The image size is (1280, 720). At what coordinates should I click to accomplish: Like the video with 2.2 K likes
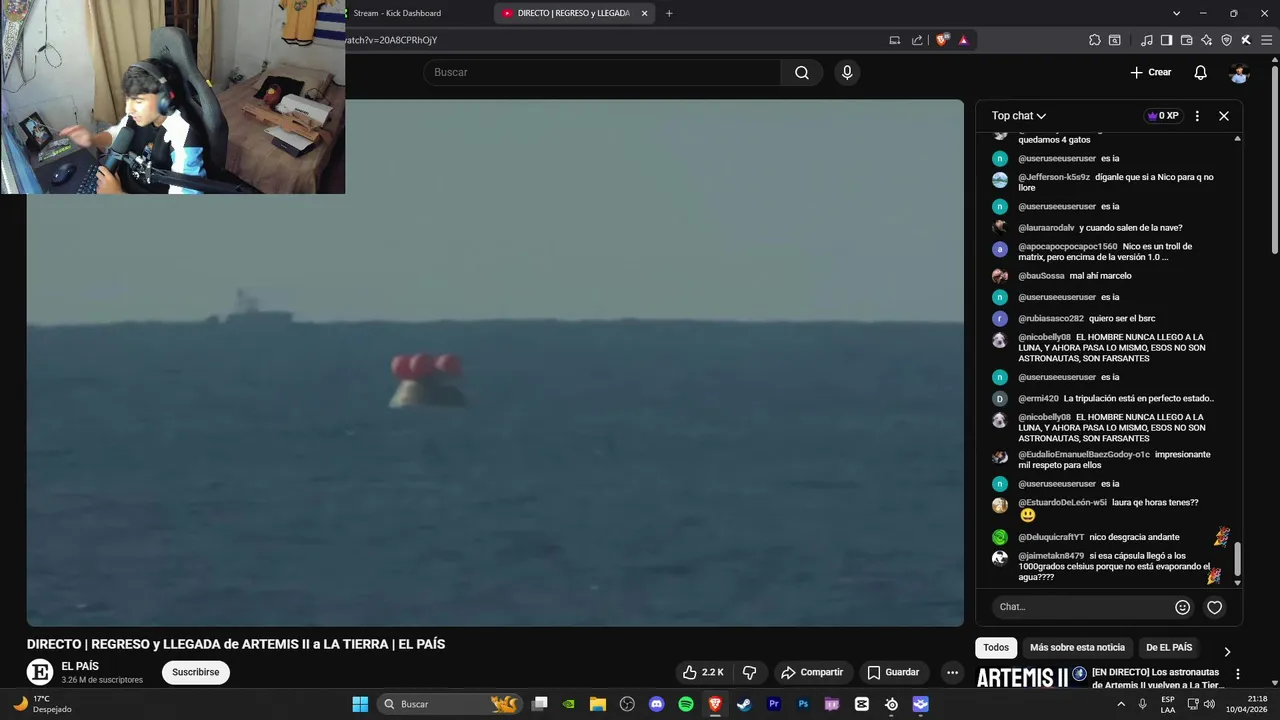[703, 672]
